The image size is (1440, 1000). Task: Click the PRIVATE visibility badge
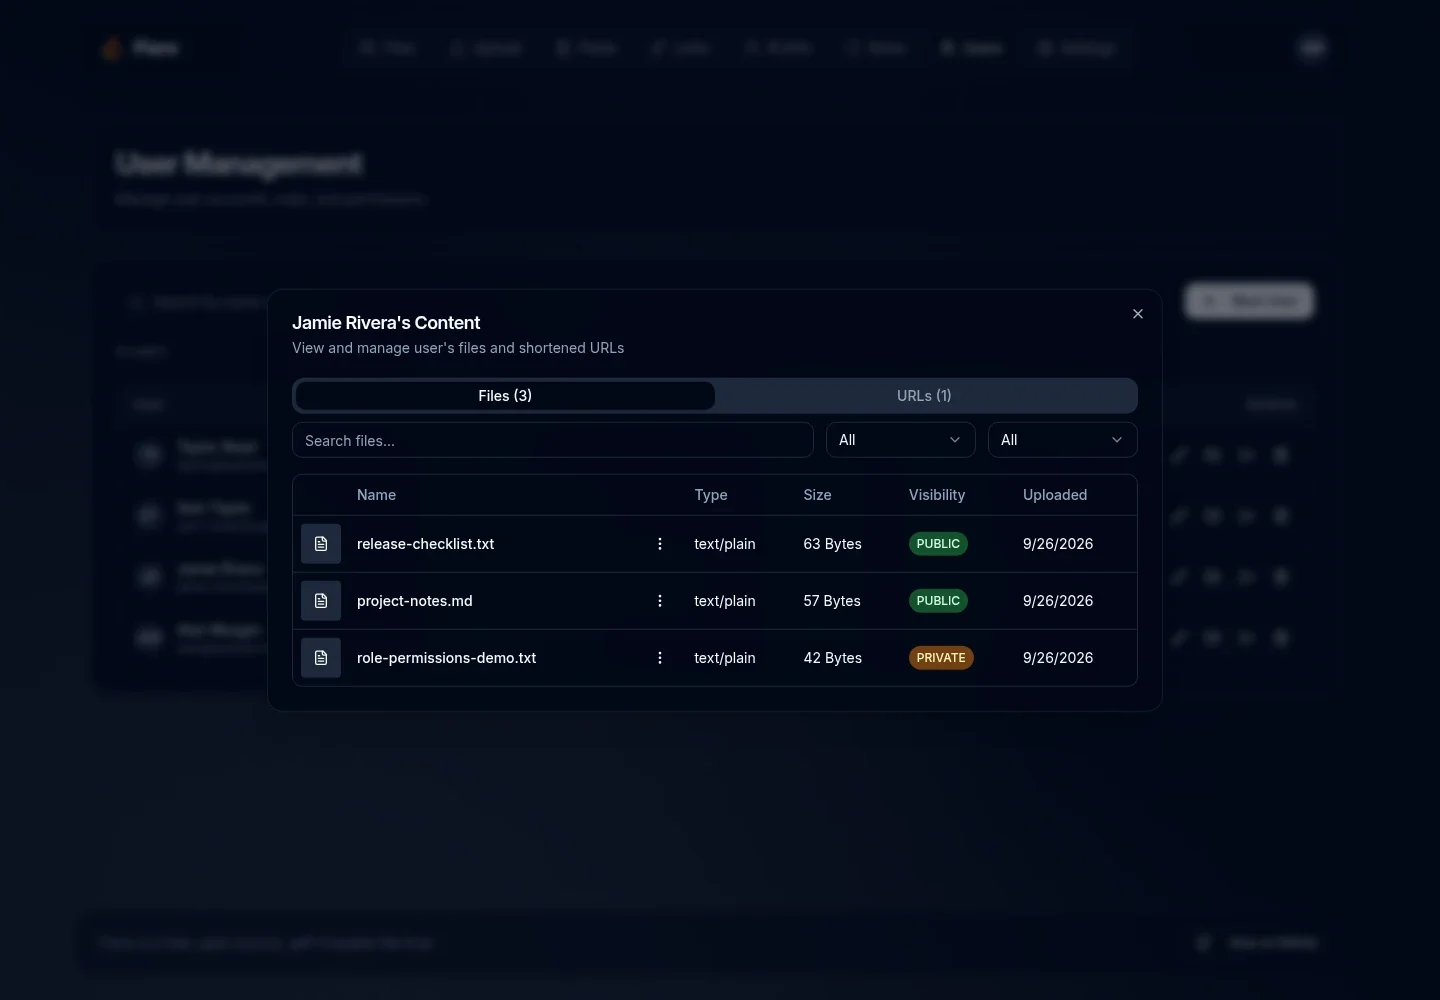pos(941,658)
